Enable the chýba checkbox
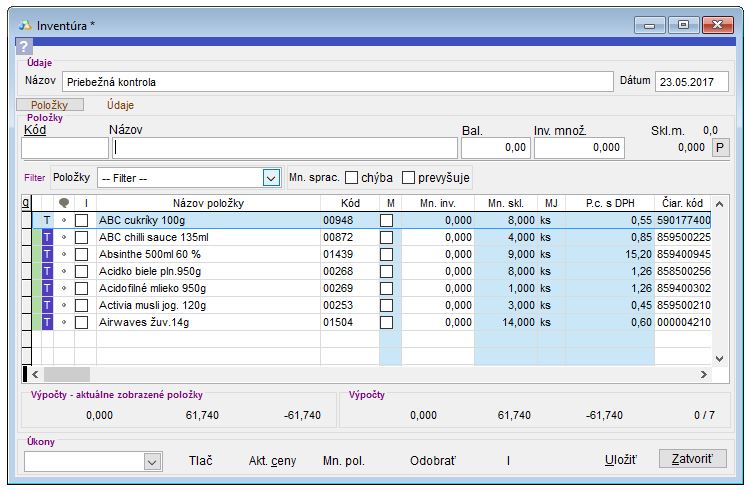This screenshot has height=490, width=751. pyautogui.click(x=352, y=178)
